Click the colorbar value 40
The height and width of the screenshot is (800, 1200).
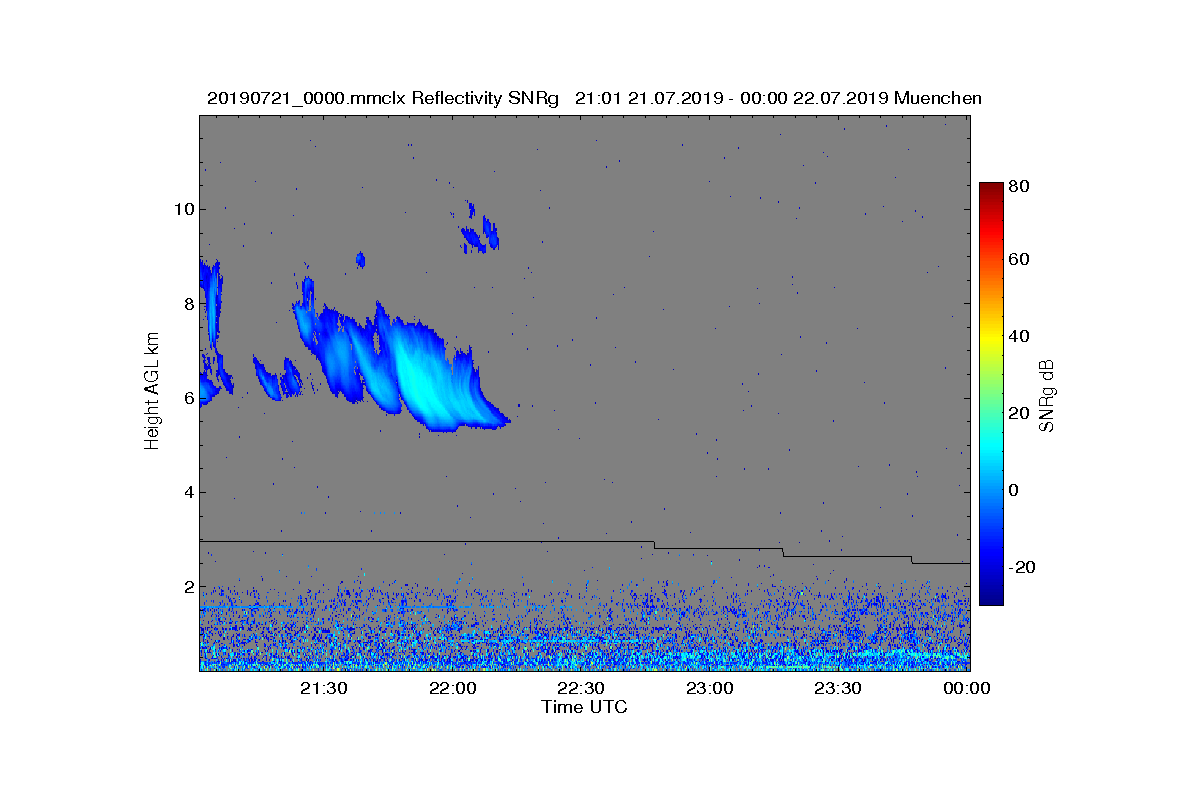[1020, 336]
